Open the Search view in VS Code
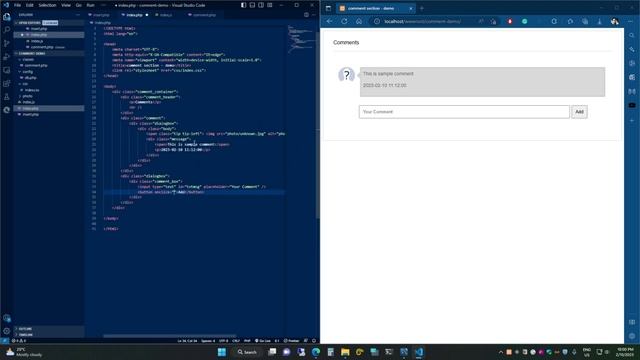 pyautogui.click(x=7, y=30)
